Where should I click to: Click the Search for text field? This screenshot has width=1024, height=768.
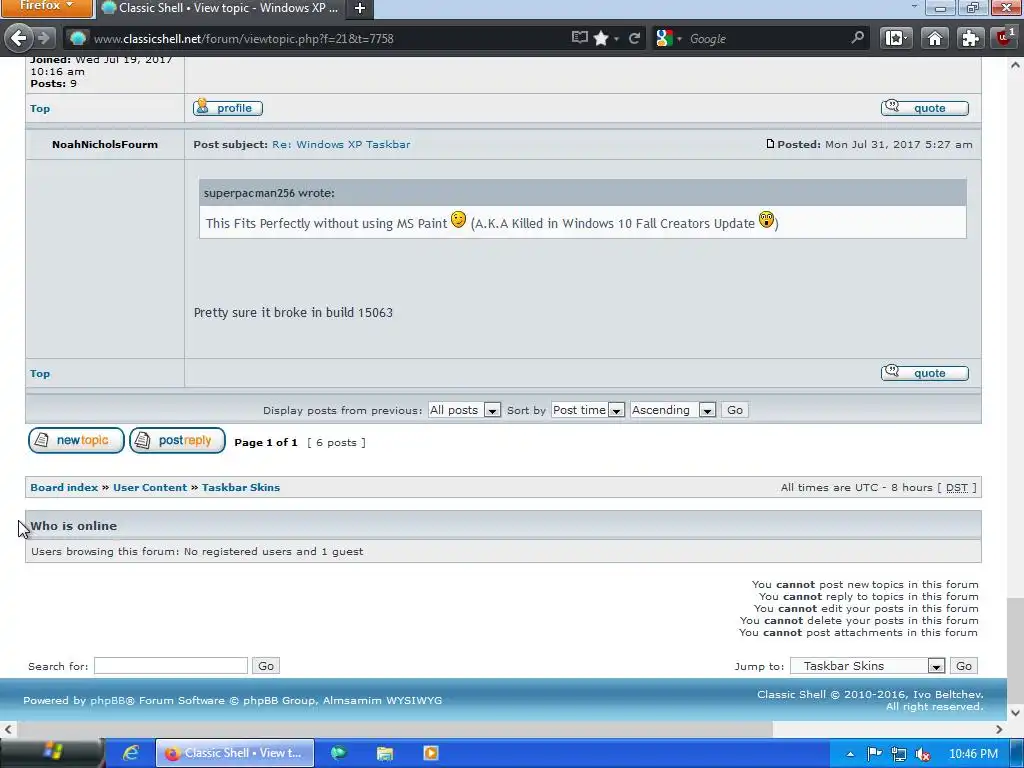pos(171,665)
